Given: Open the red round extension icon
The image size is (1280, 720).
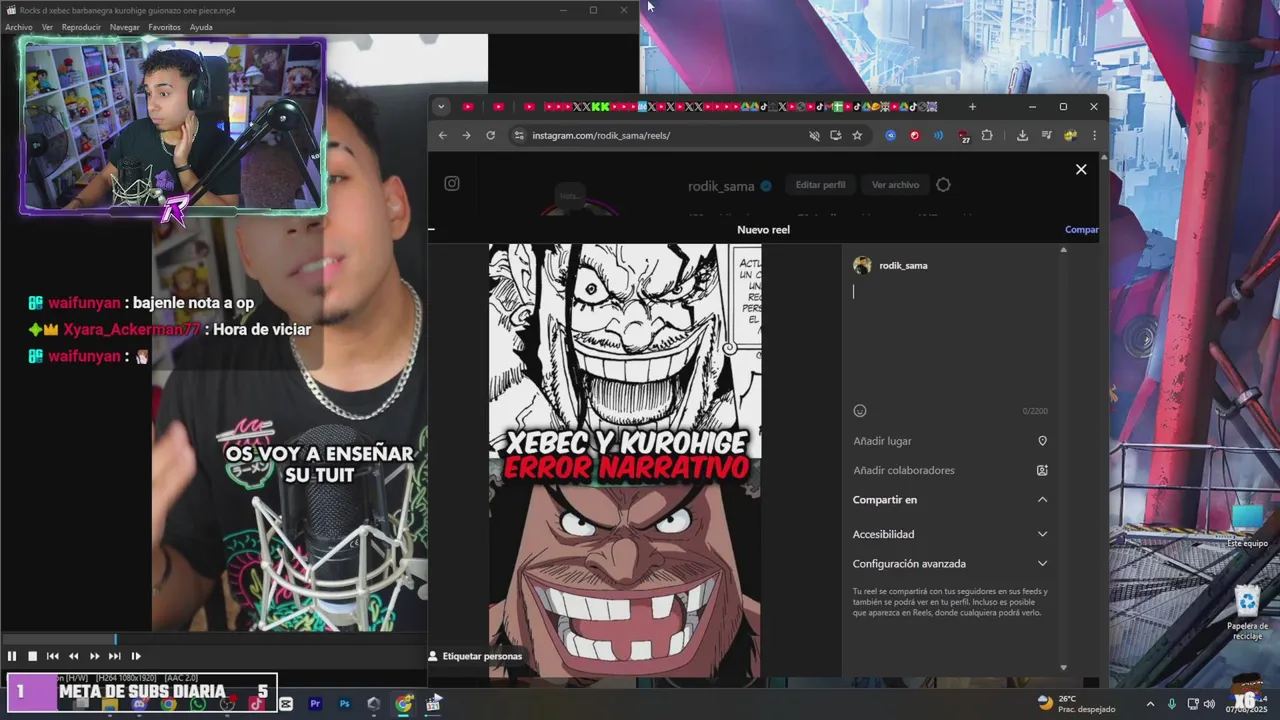Looking at the screenshot, I should [914, 135].
